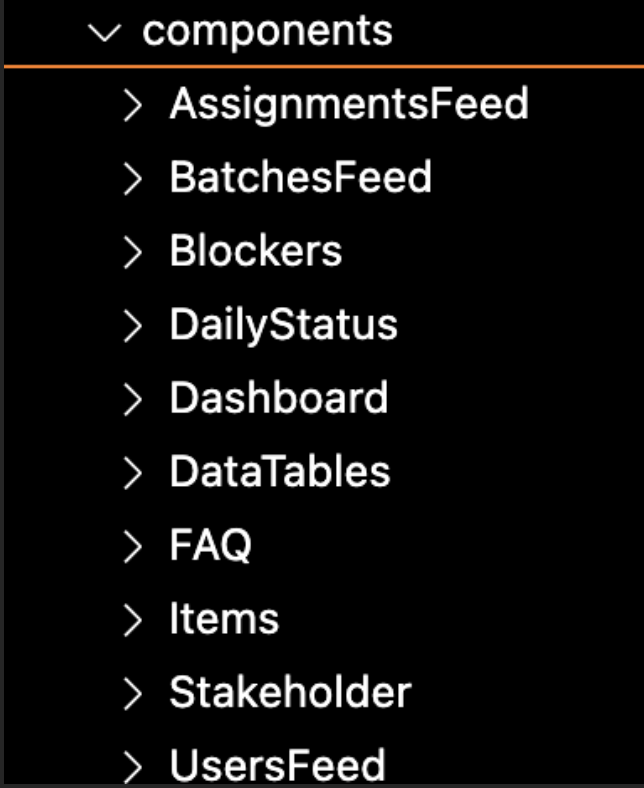Expand the BatchesFeed folder chevron
This screenshot has height=788, width=644.
tap(133, 179)
